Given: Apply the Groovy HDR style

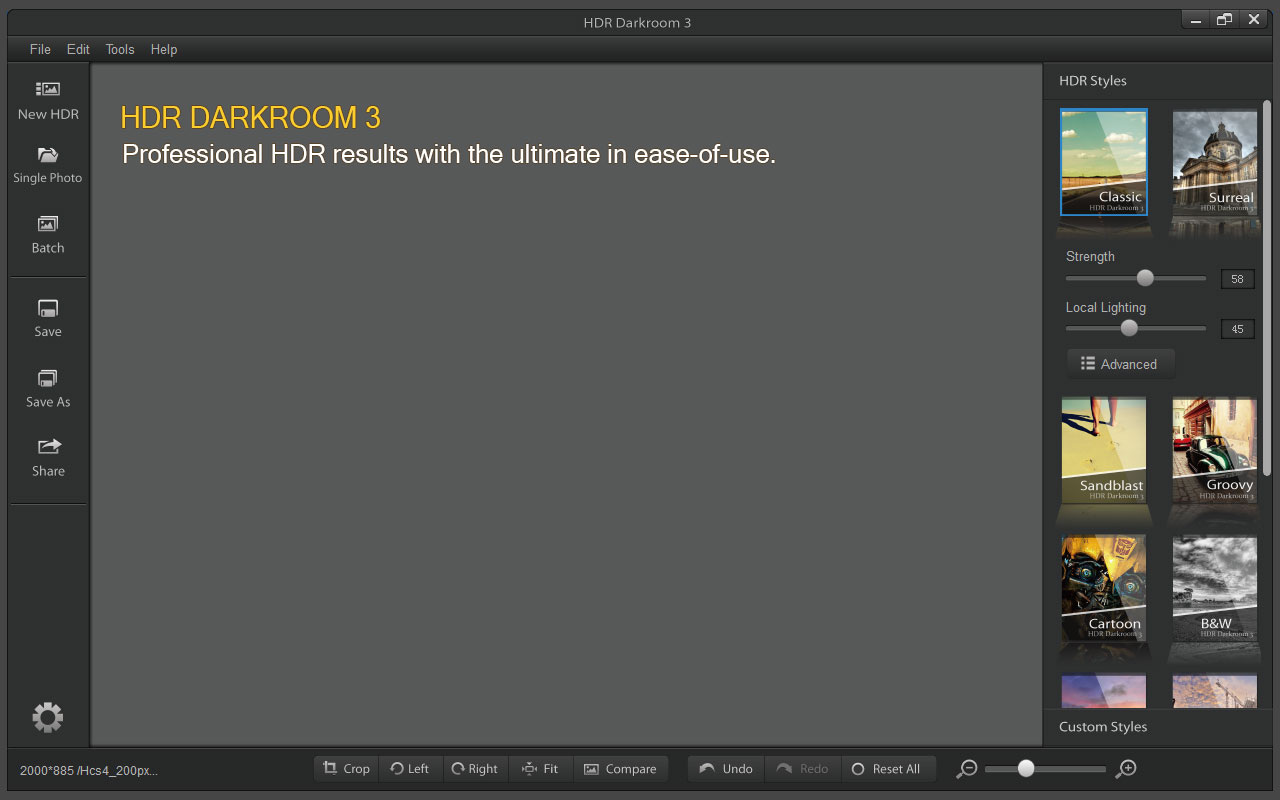Looking at the screenshot, I should (1214, 450).
